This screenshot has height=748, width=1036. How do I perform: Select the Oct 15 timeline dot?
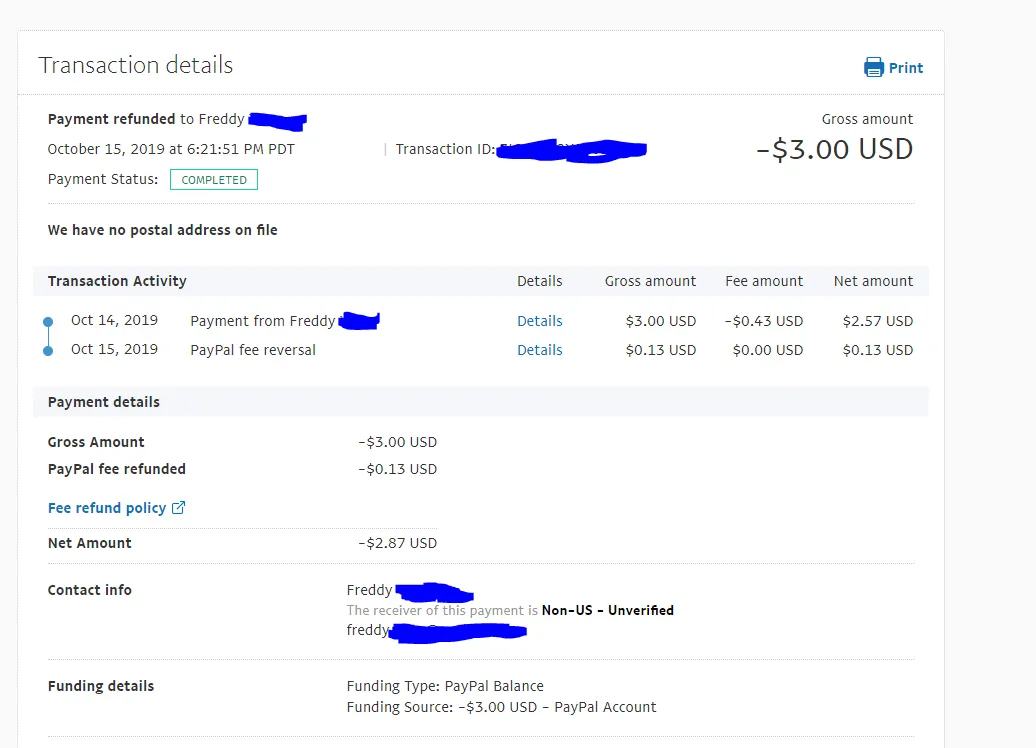(x=48, y=351)
